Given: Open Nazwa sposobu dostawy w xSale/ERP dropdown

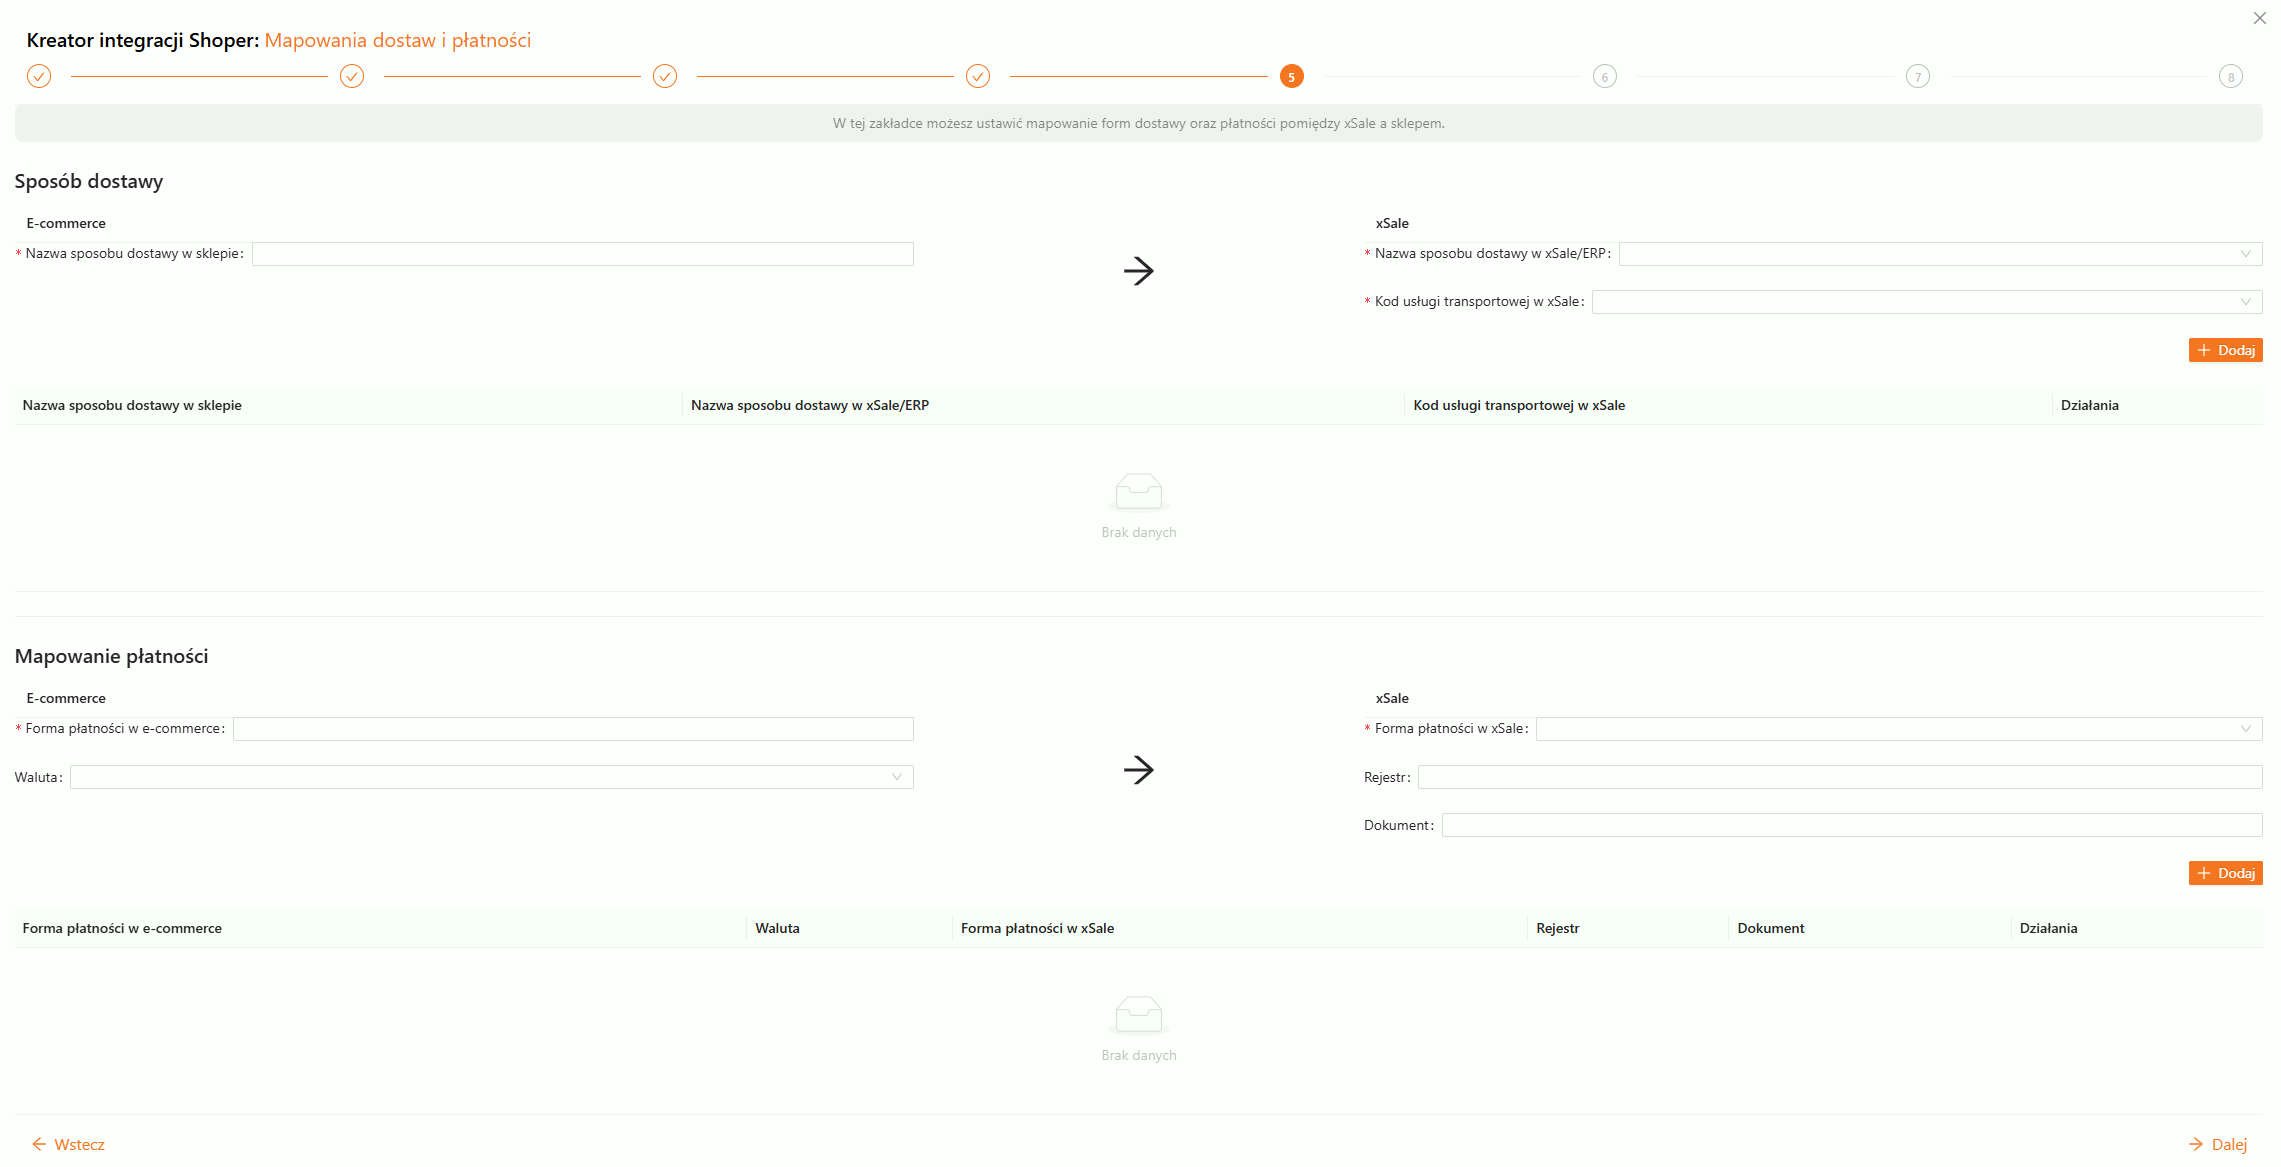Looking at the screenshot, I should pos(1939,254).
